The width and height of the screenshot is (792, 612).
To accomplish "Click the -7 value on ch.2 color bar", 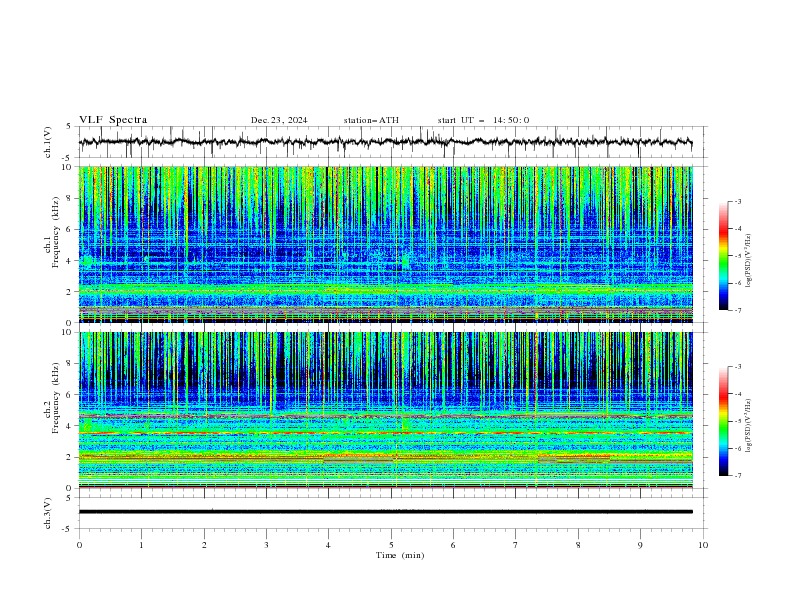I will (738, 476).
